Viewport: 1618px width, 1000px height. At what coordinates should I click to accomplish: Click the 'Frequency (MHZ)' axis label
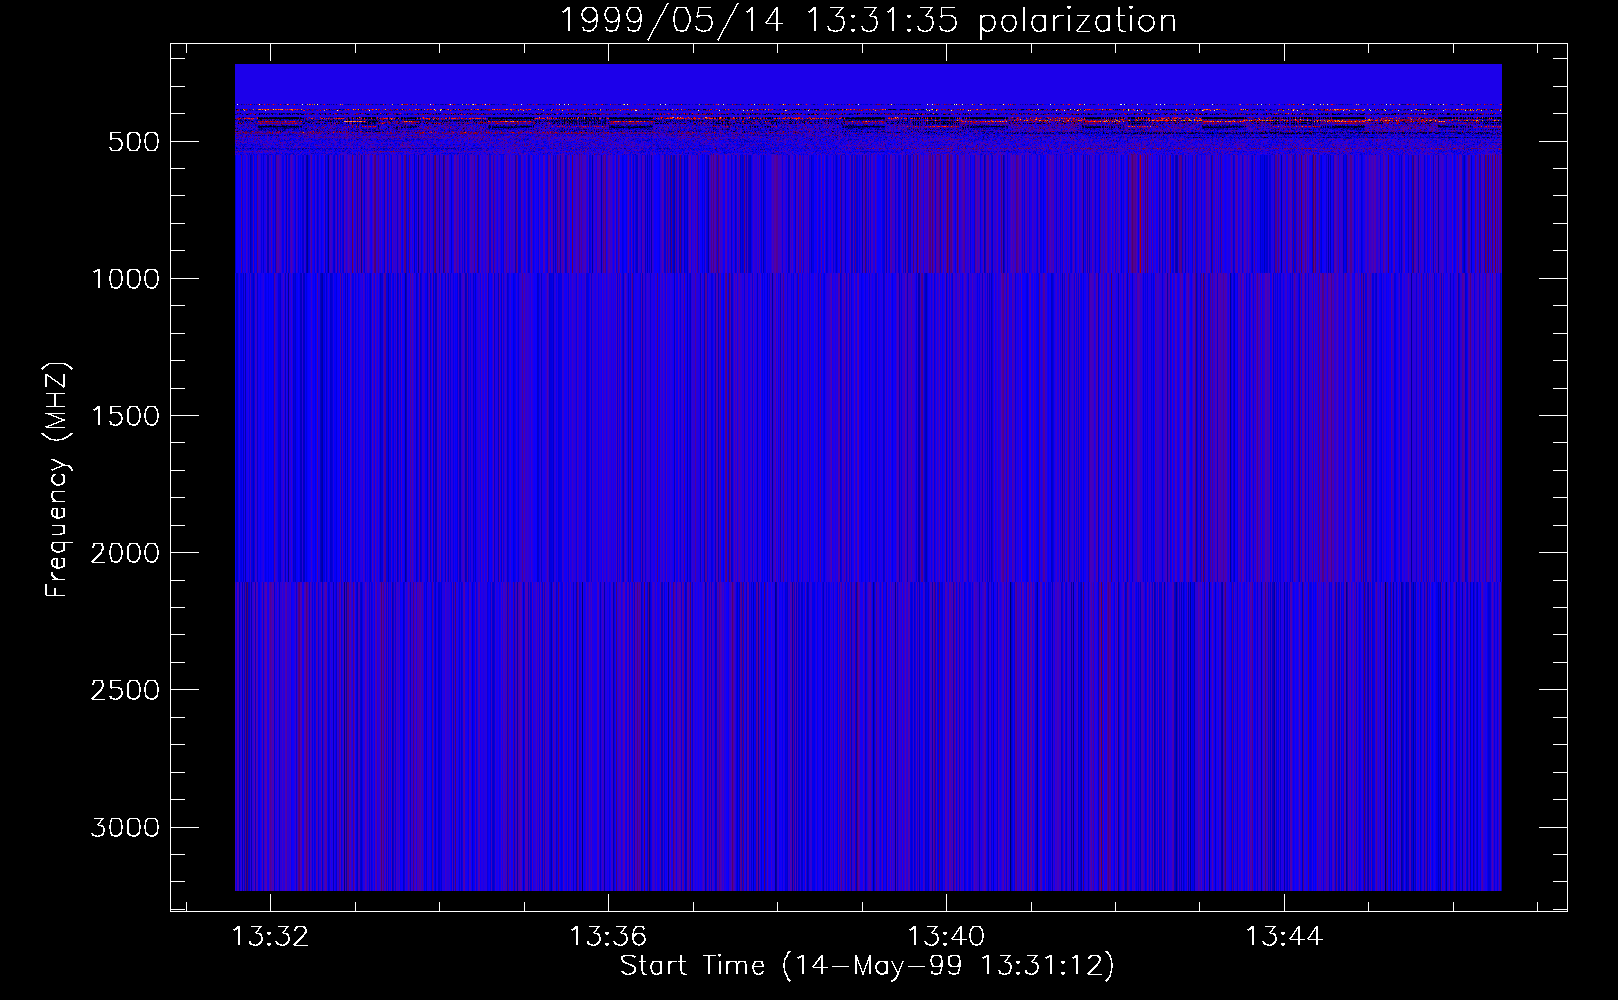coord(57,480)
